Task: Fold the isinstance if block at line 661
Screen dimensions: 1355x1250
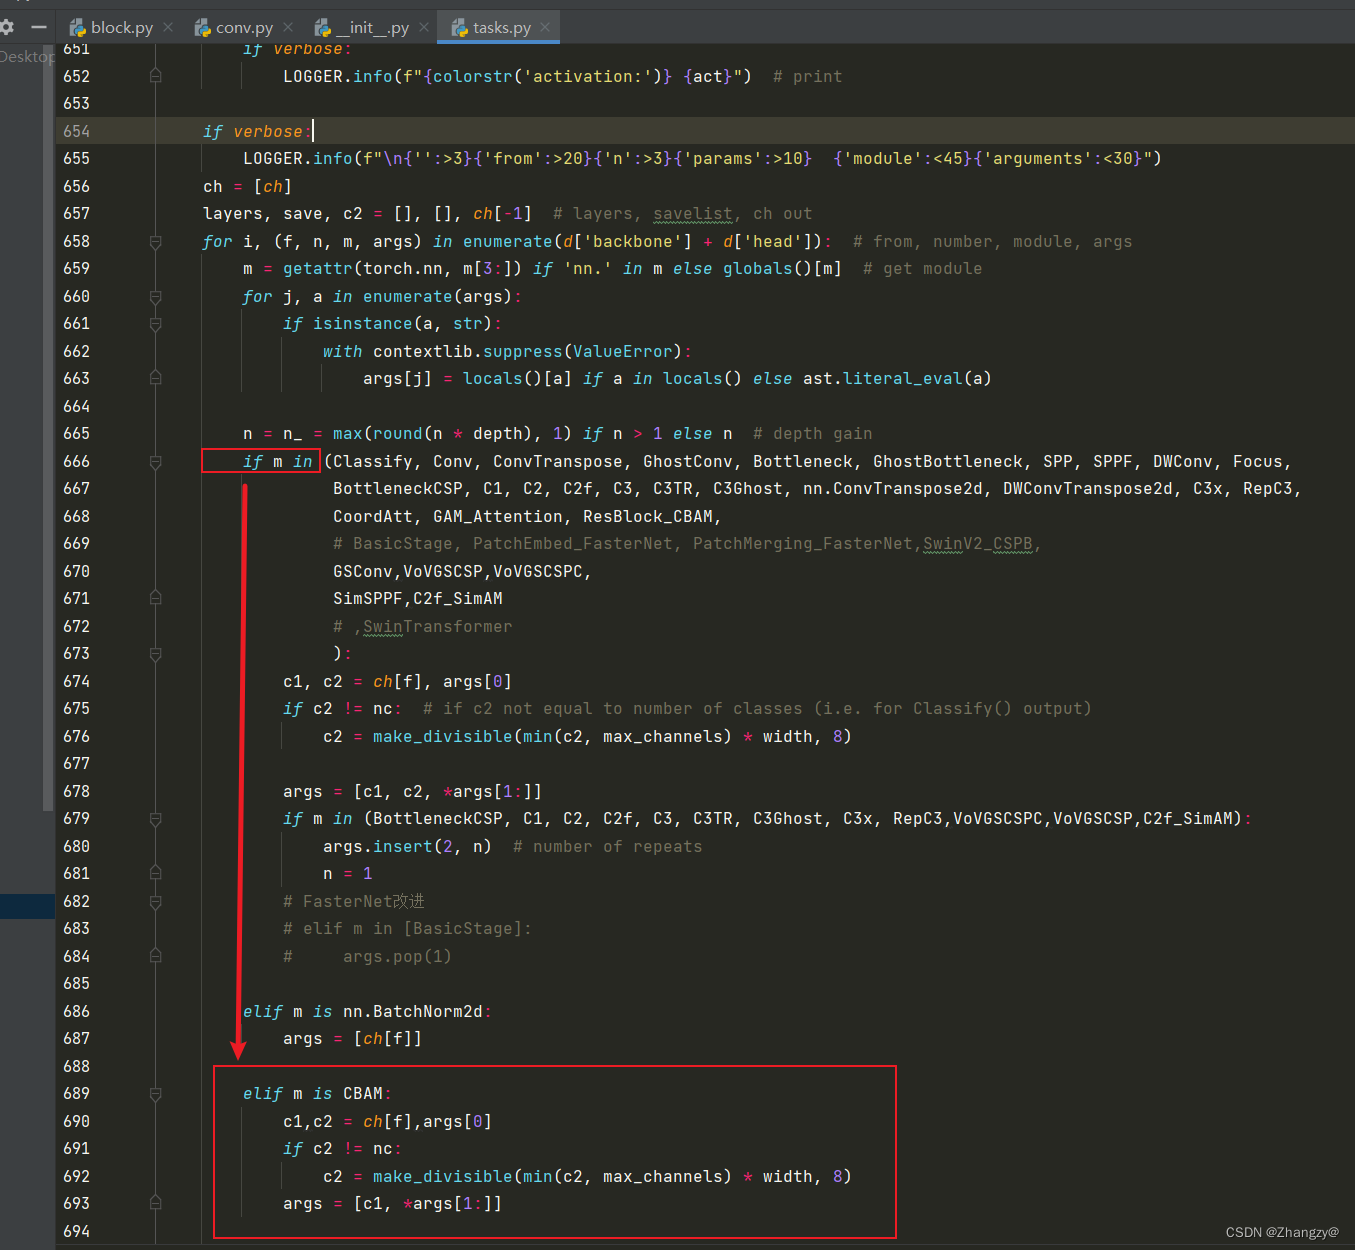Action: (x=155, y=324)
